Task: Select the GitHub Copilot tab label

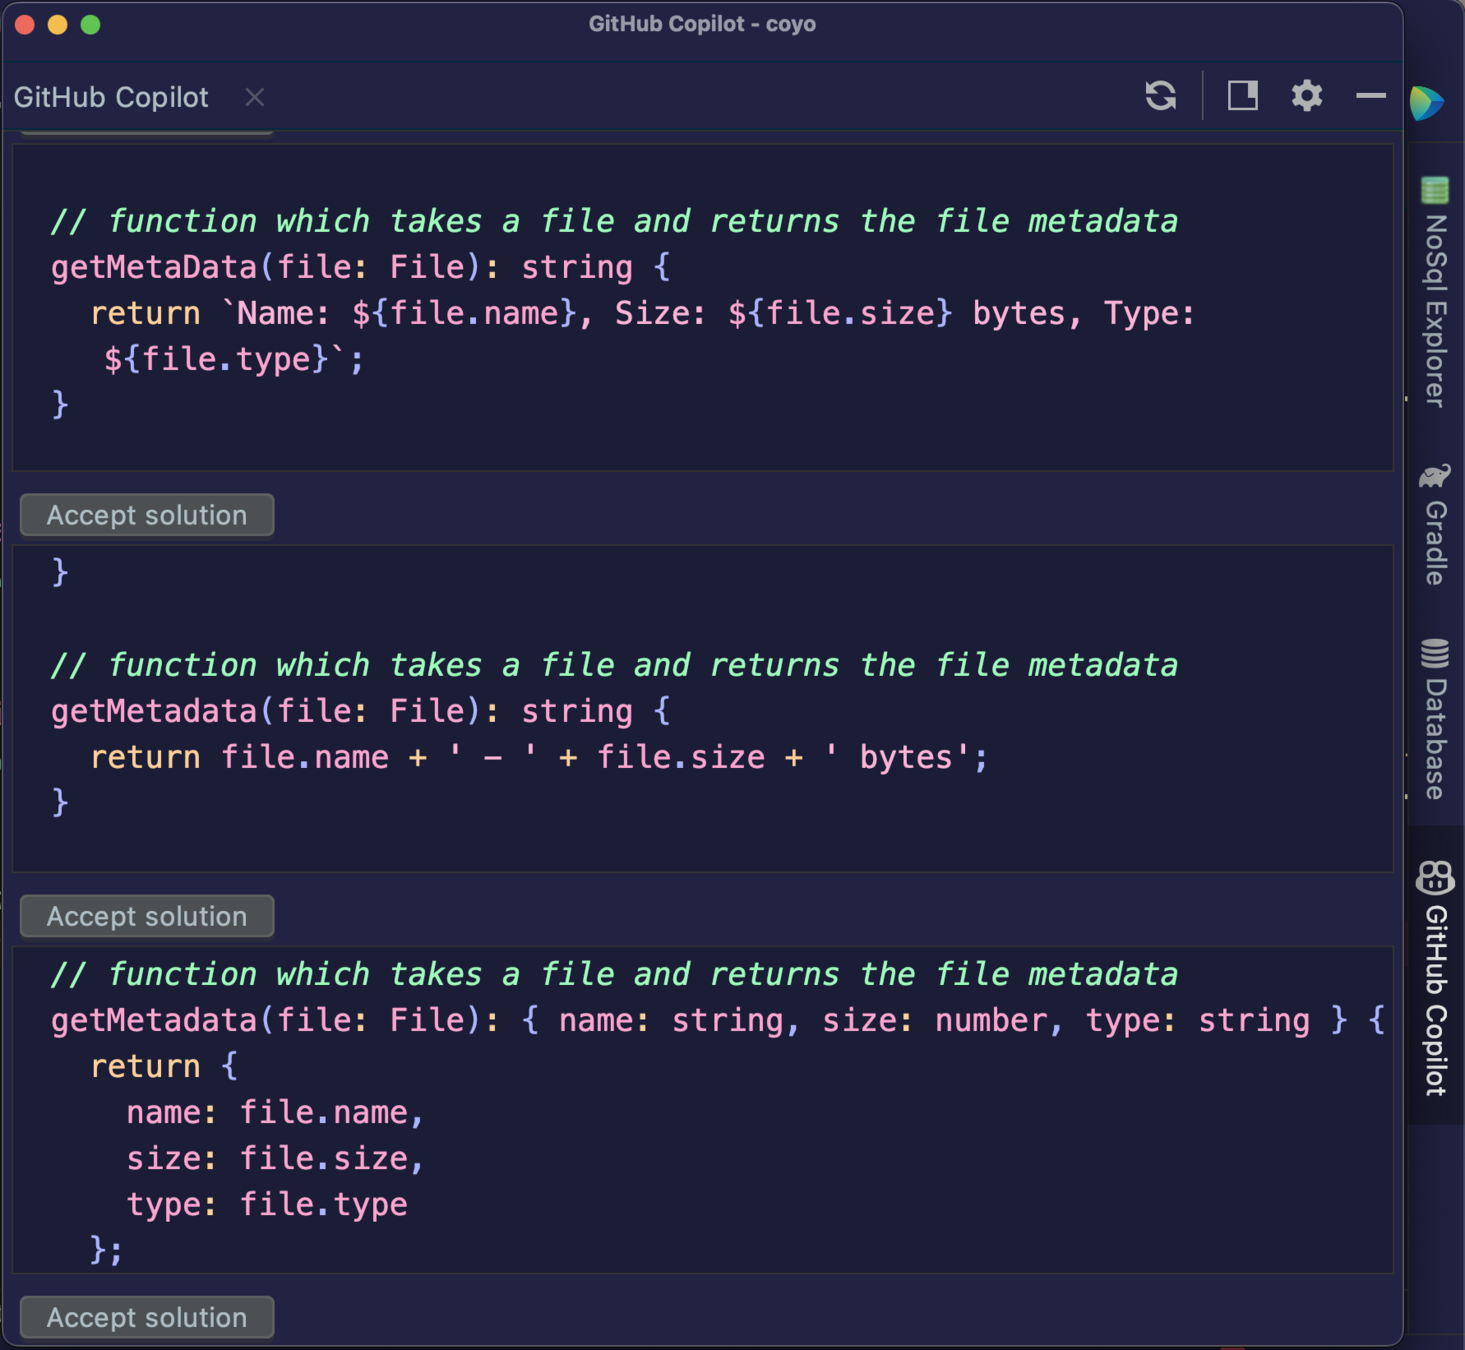Action: coord(111,97)
